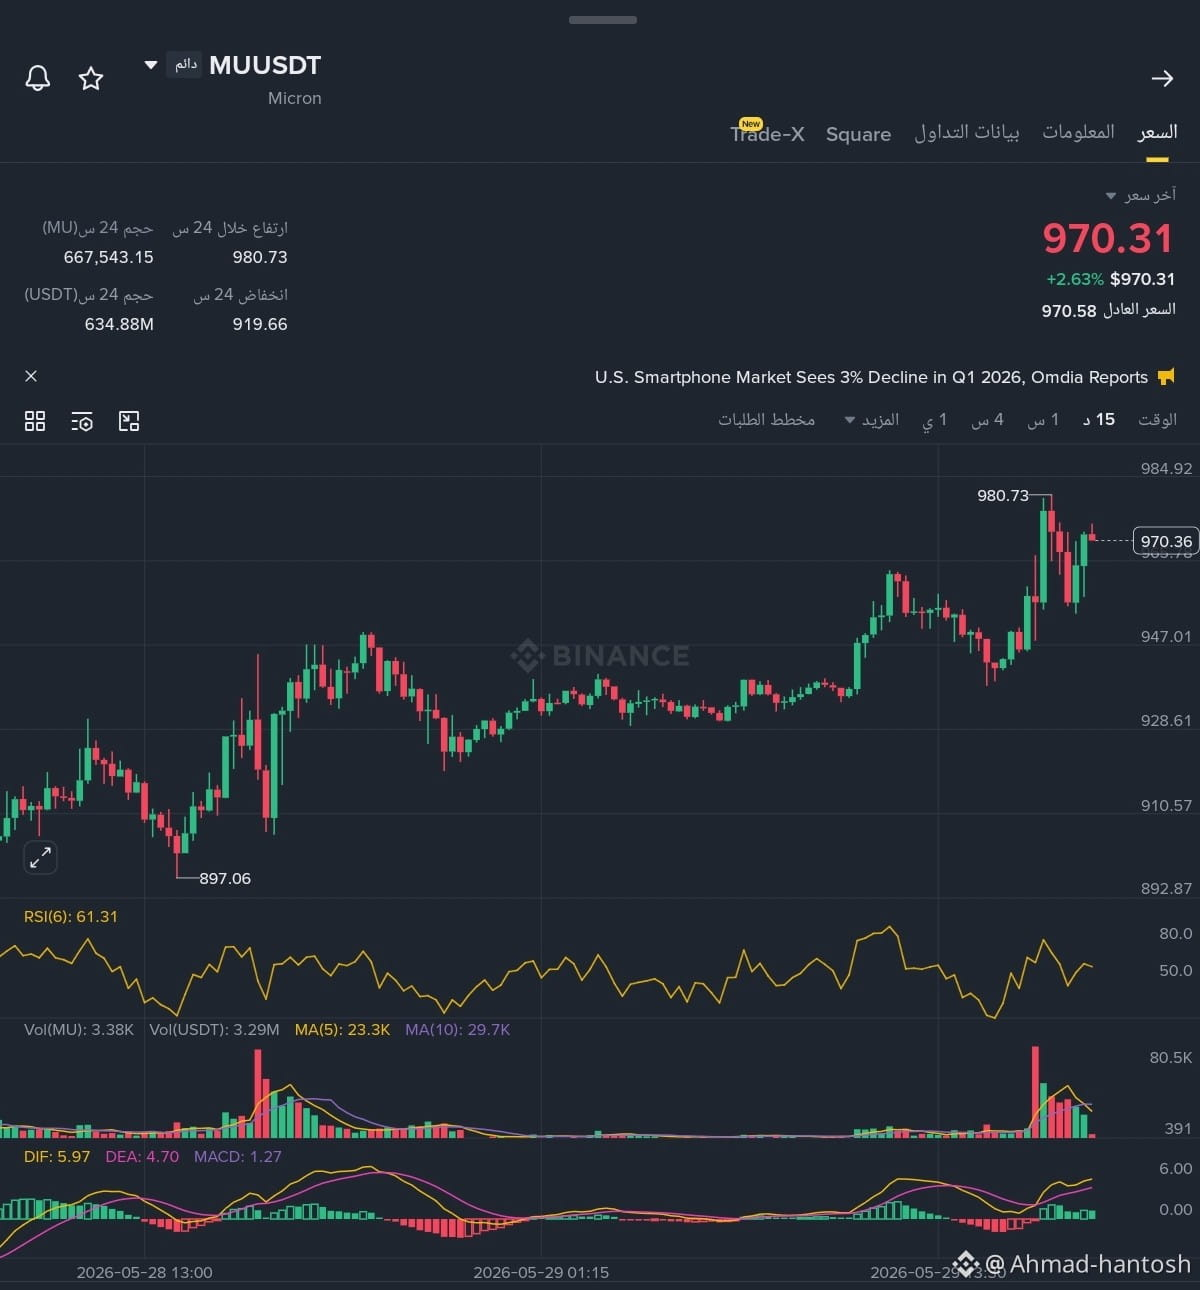Expand the last price type dropdown
The image size is (1200, 1290).
1110,196
